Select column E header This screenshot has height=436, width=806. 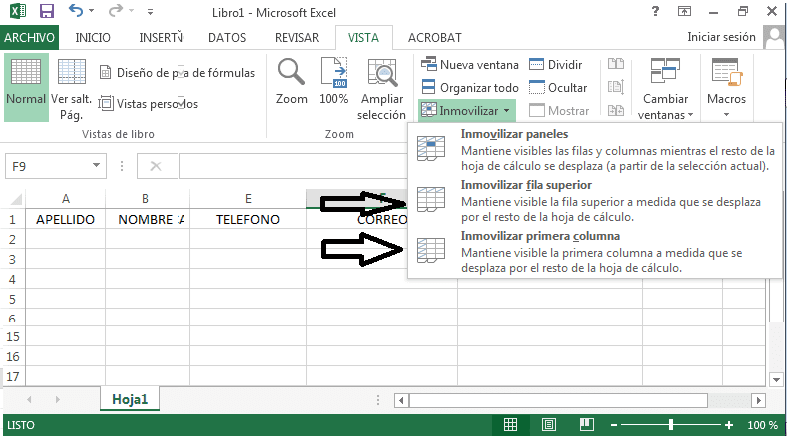tap(248, 198)
